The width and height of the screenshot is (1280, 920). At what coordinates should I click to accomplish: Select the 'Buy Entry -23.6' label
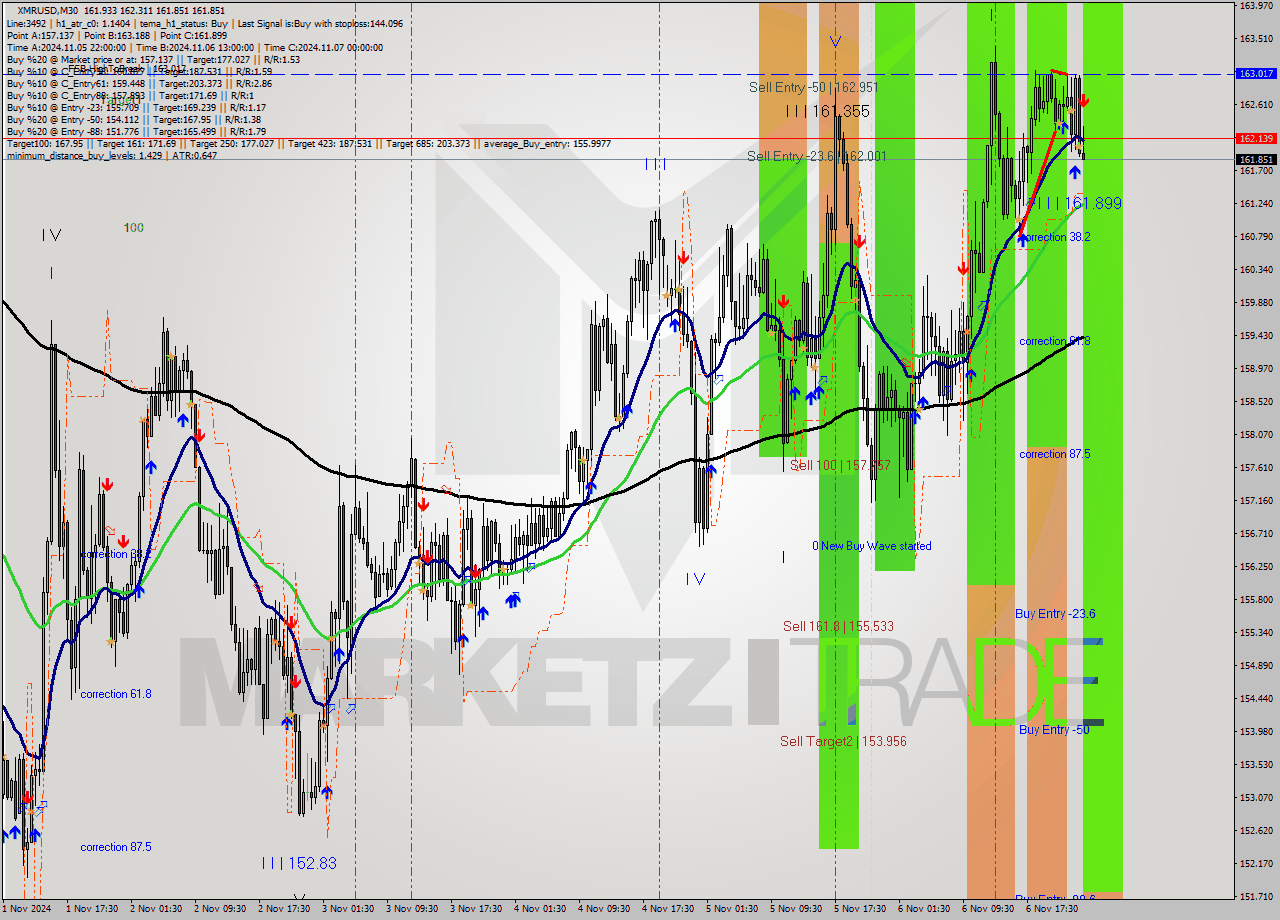point(1056,613)
